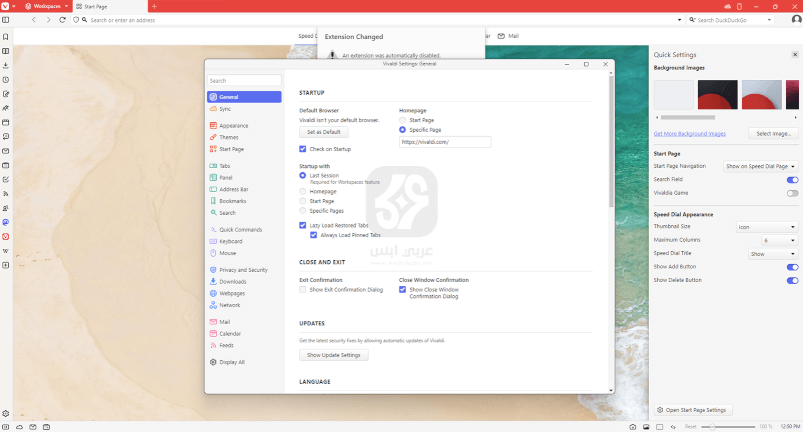Open the Tabs settings section
803x432 pixels.
[x=224, y=166]
